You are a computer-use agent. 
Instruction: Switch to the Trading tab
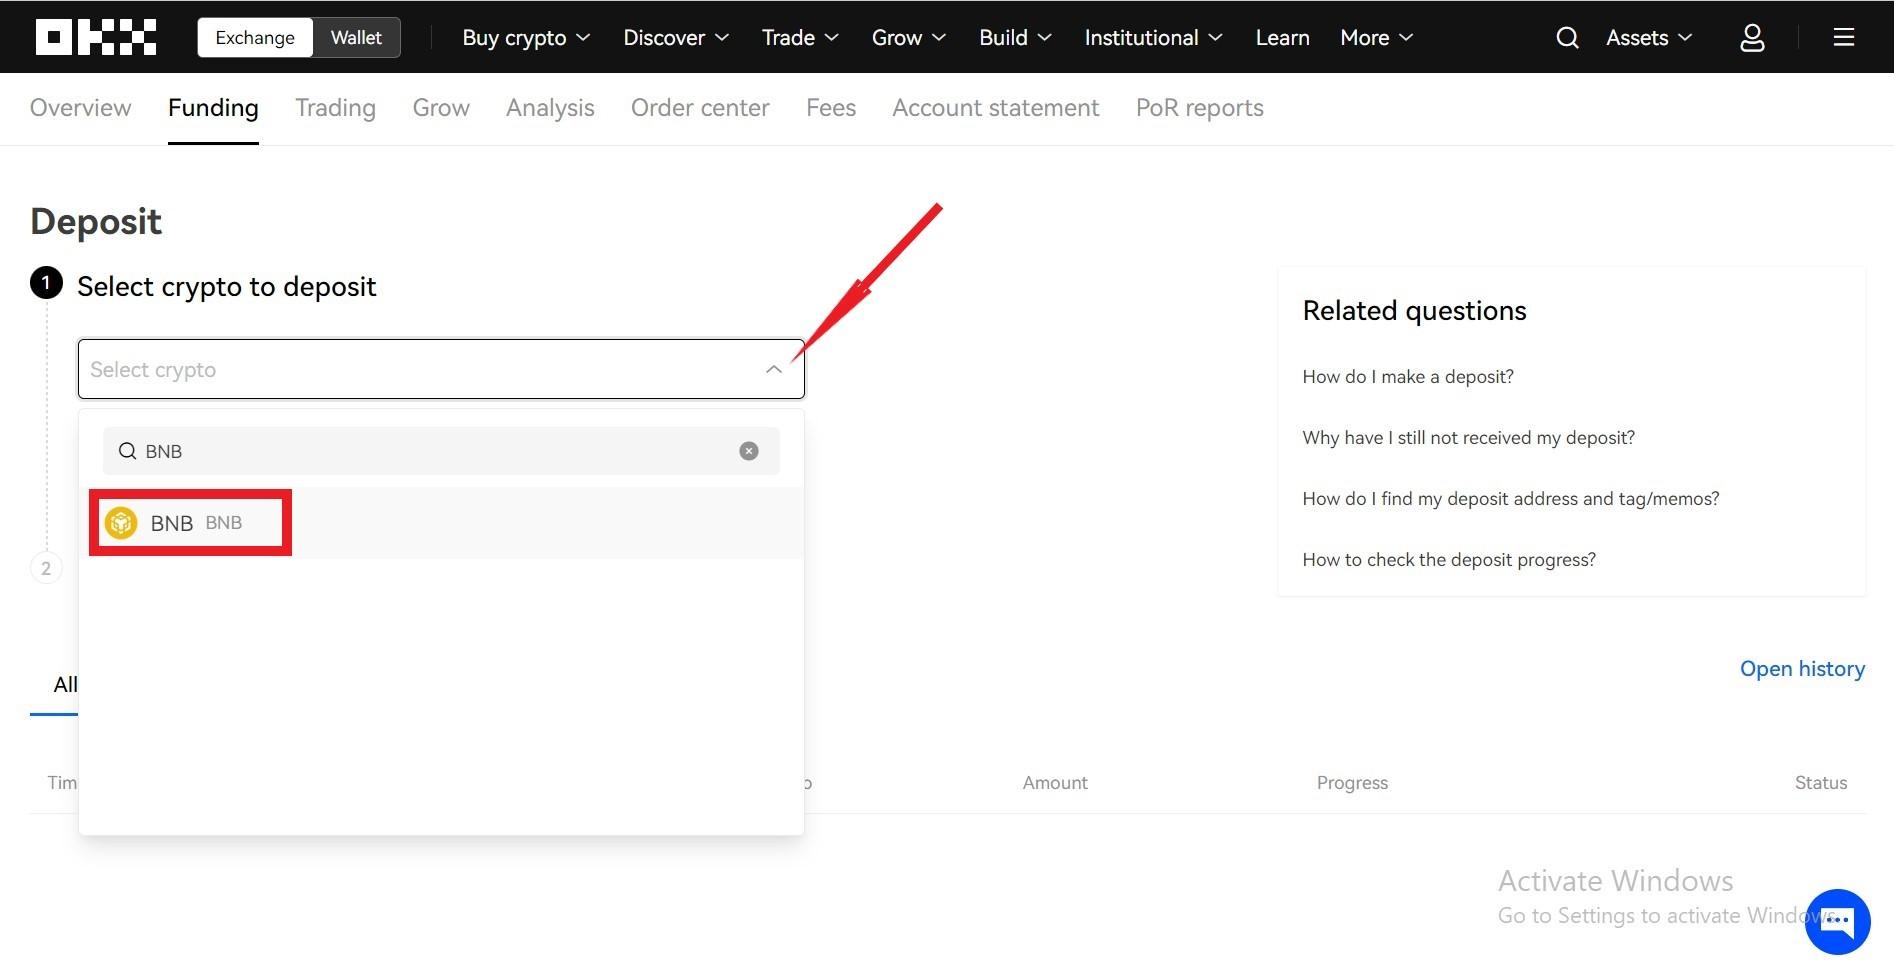[x=335, y=108]
